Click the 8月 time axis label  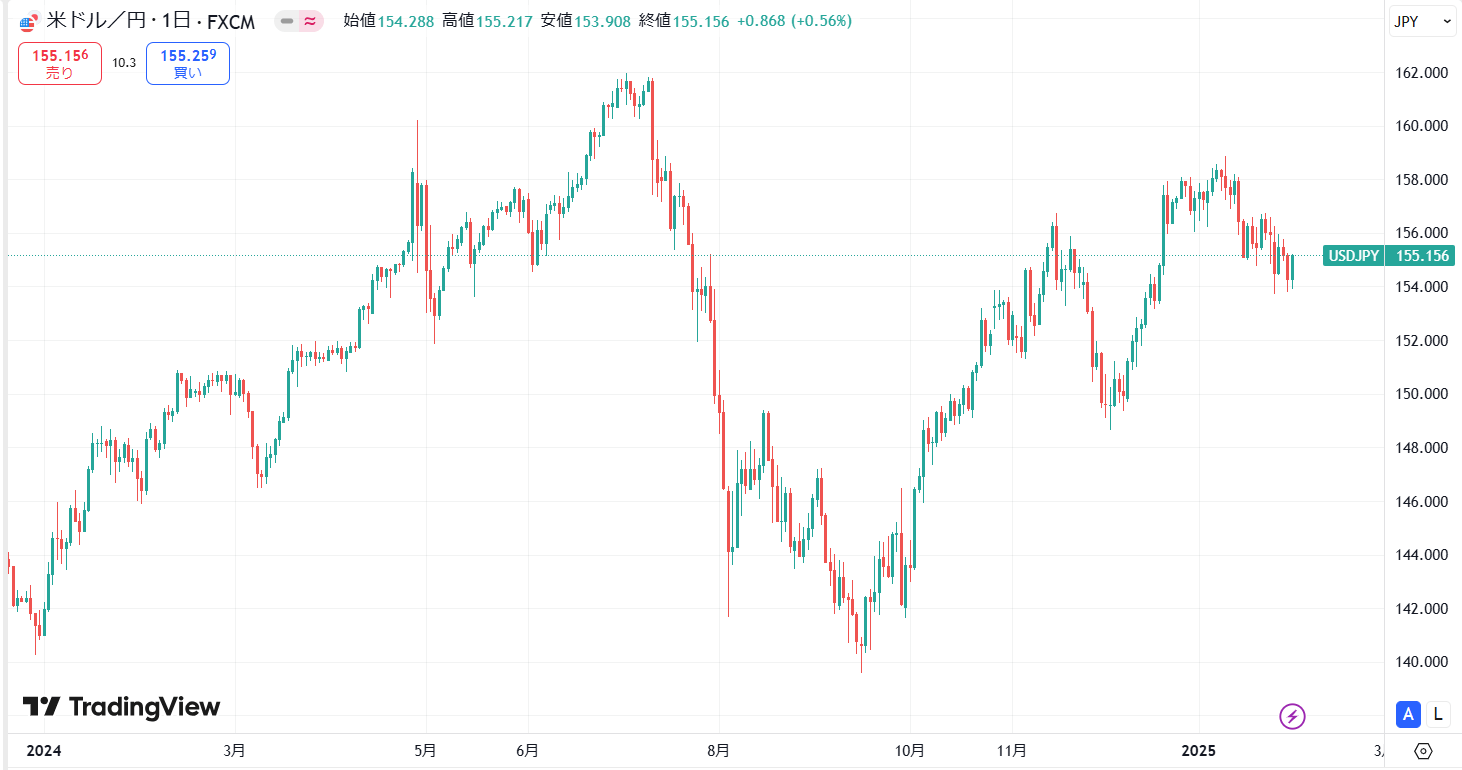pos(717,750)
